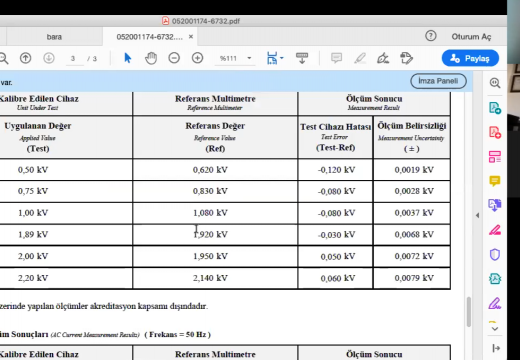This screenshot has width=520, height=360.
Task: Zoom in with the plus icon
Action: [197, 58]
